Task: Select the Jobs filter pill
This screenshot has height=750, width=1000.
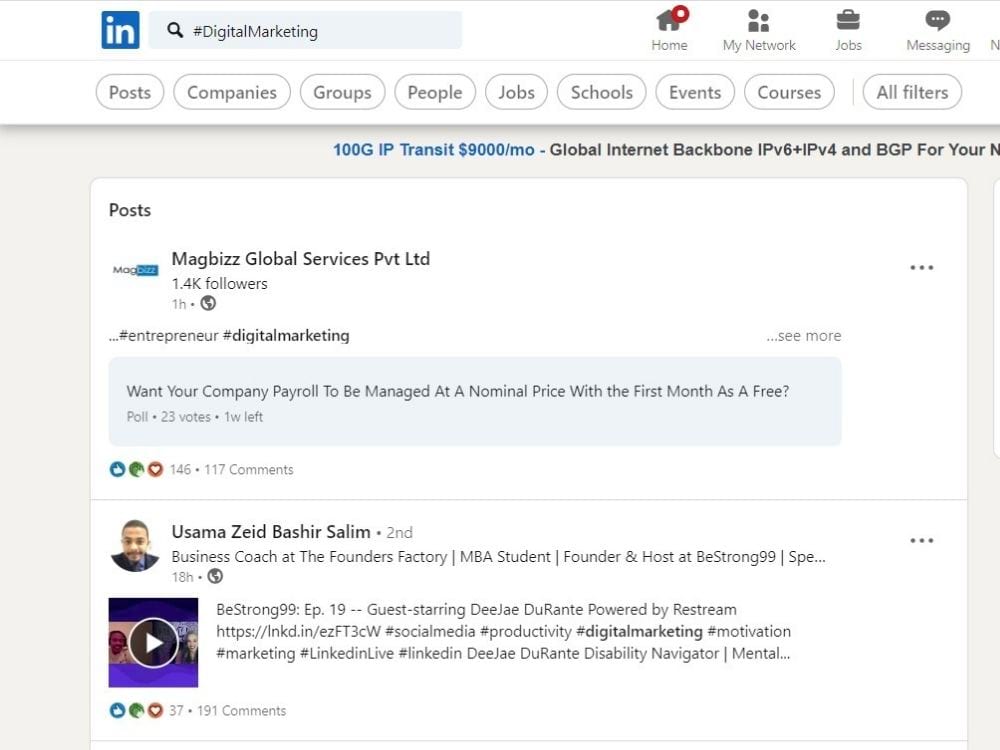Action: pyautogui.click(x=517, y=92)
